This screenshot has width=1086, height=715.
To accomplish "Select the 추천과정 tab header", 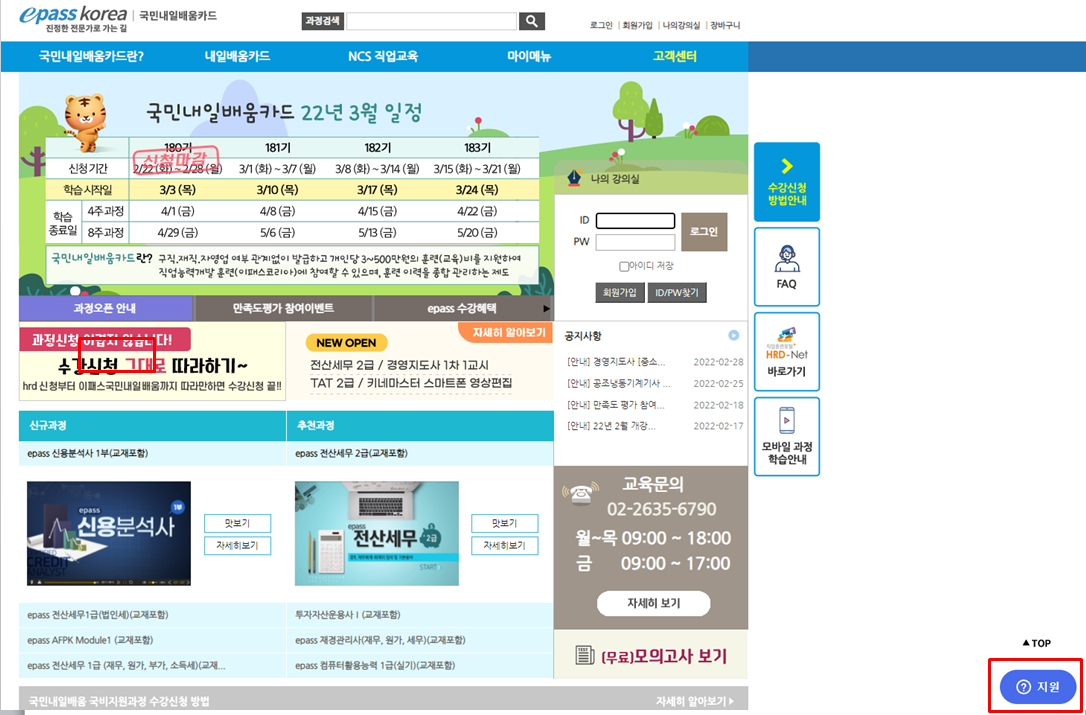I will [x=420, y=426].
